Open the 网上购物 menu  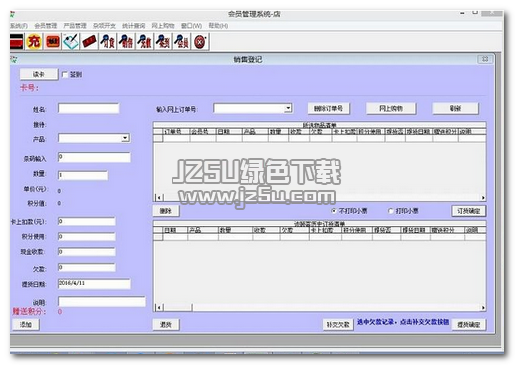click(163, 26)
